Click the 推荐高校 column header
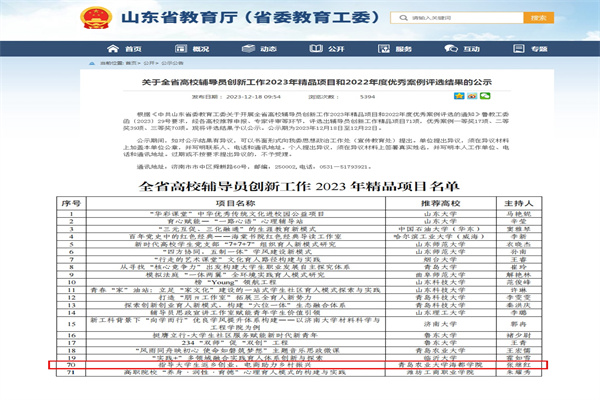This screenshot has width=600, height=400. point(440,203)
